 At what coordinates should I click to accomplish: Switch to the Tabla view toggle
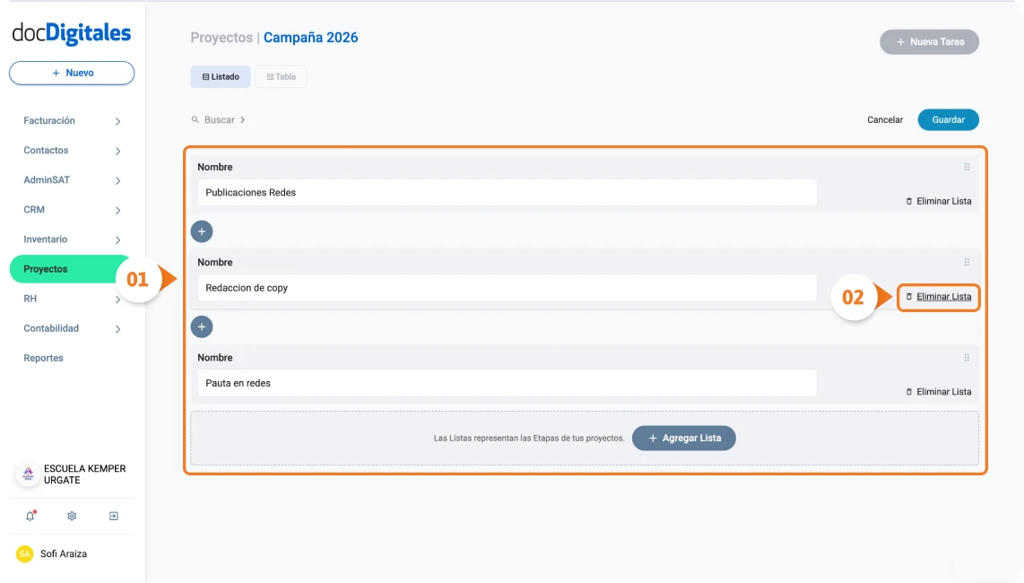[281, 76]
